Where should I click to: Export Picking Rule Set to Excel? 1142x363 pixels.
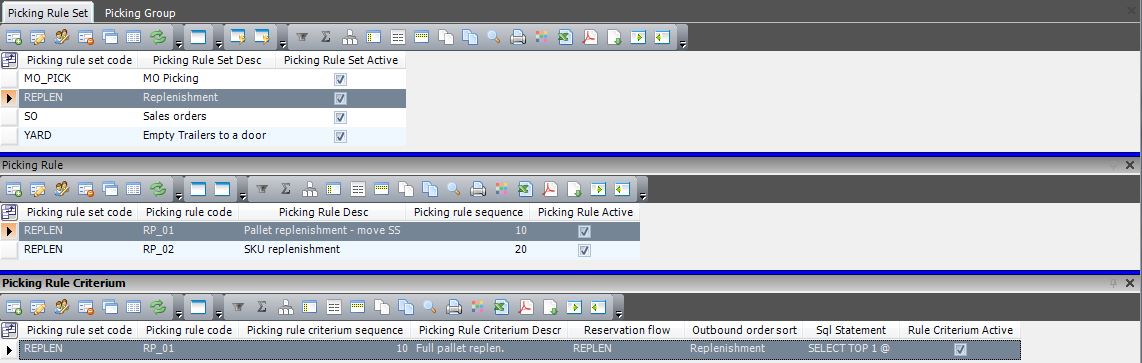click(565, 36)
